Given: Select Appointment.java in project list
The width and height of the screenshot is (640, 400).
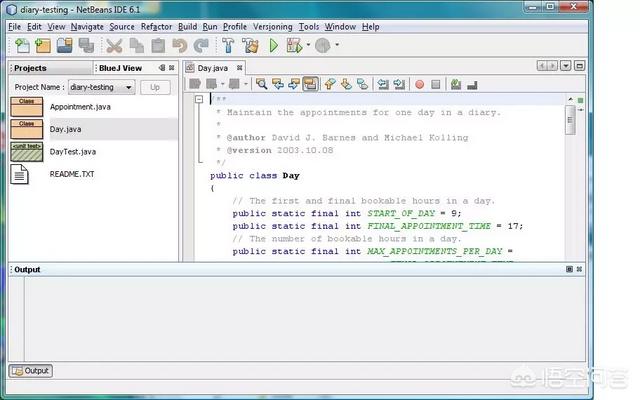Looking at the screenshot, I should 80,107.
